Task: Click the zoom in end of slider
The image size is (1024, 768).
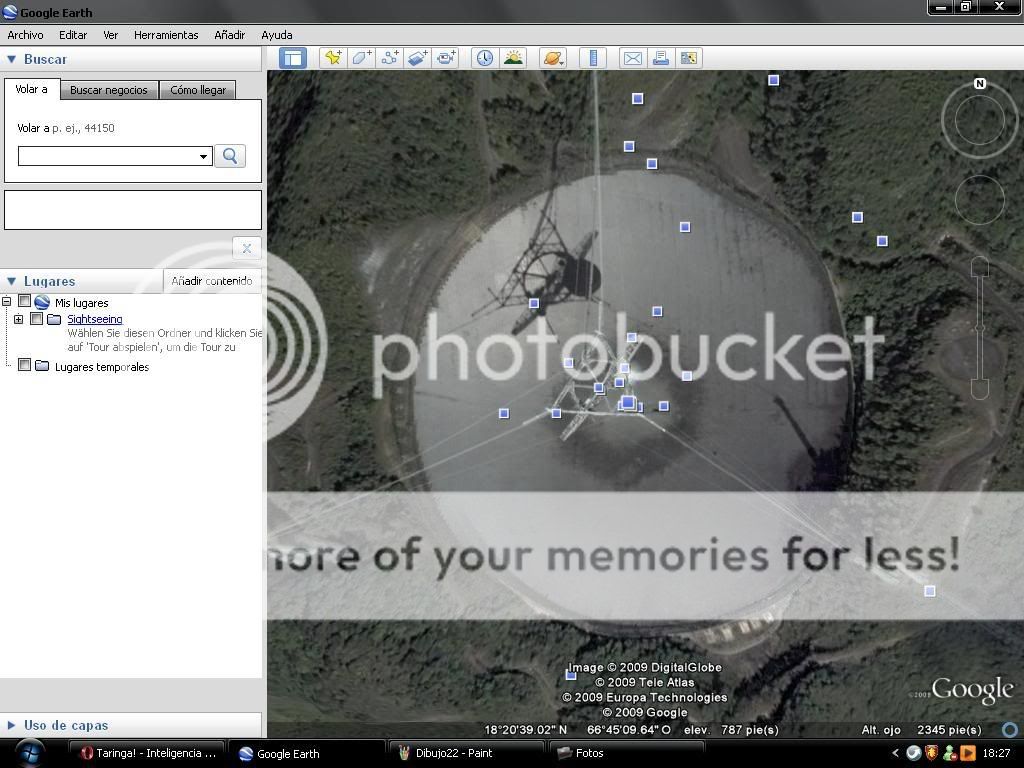Action: [980, 265]
